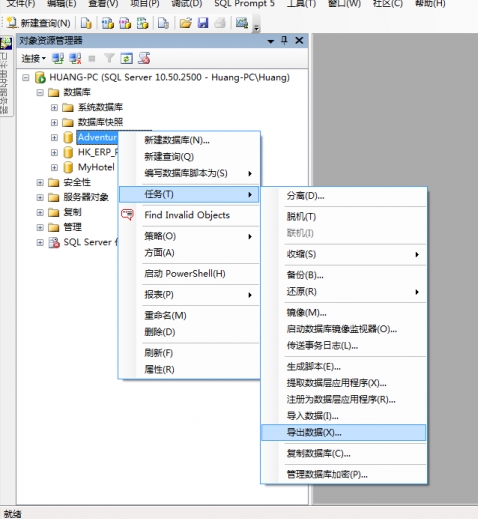Open the 报表(P) submenu

(x=189, y=295)
